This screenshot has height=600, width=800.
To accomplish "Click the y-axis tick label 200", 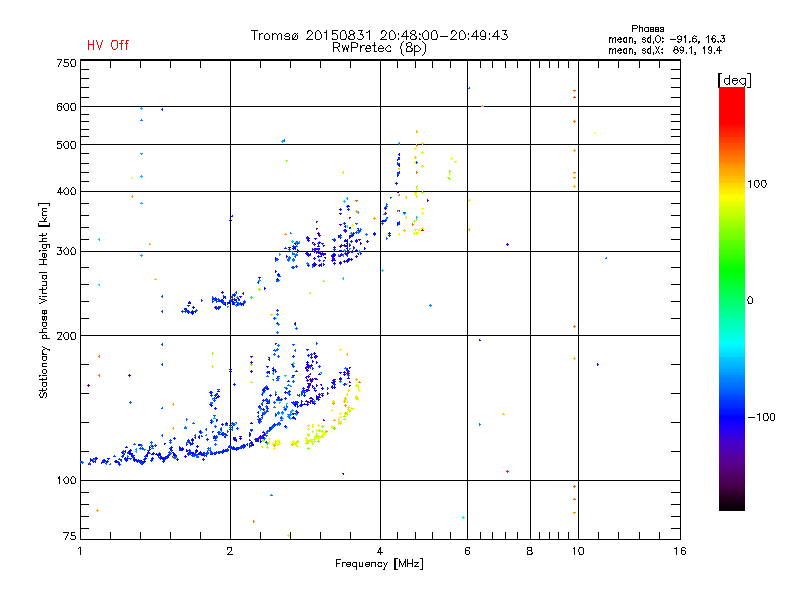I will pyautogui.click(x=66, y=336).
